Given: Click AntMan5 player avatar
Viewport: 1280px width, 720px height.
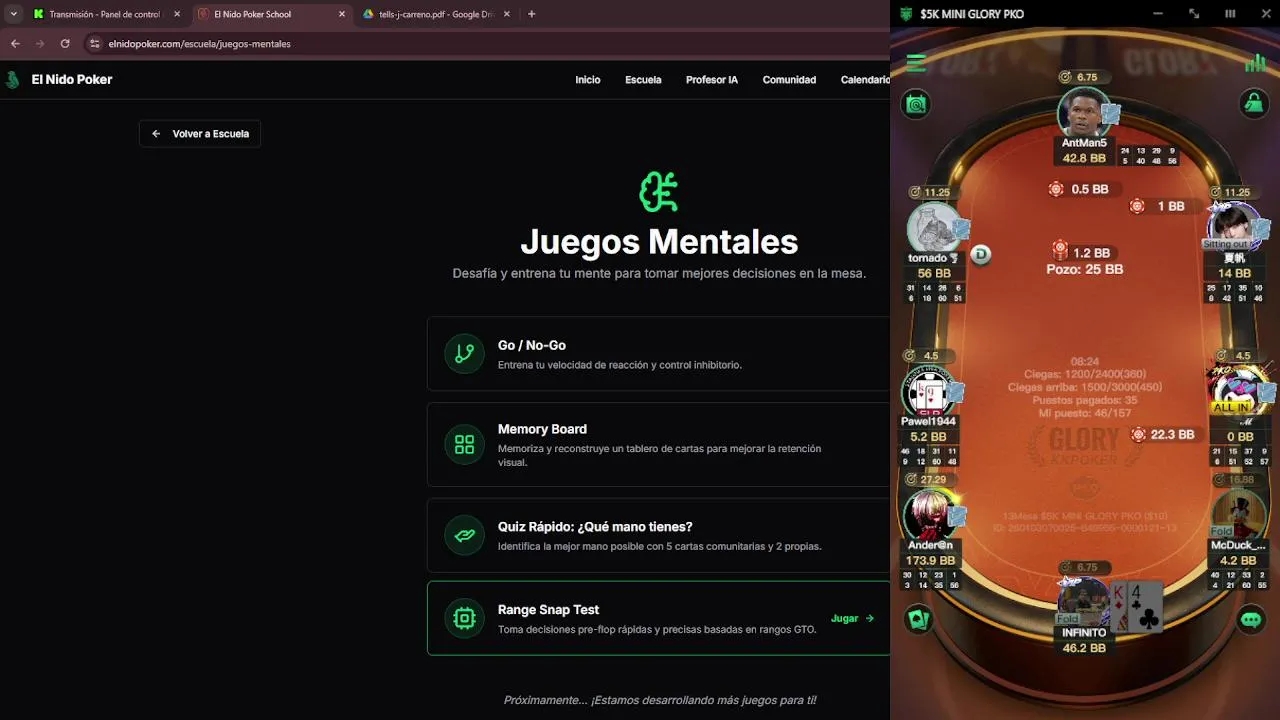Looking at the screenshot, I should coord(1084,115).
